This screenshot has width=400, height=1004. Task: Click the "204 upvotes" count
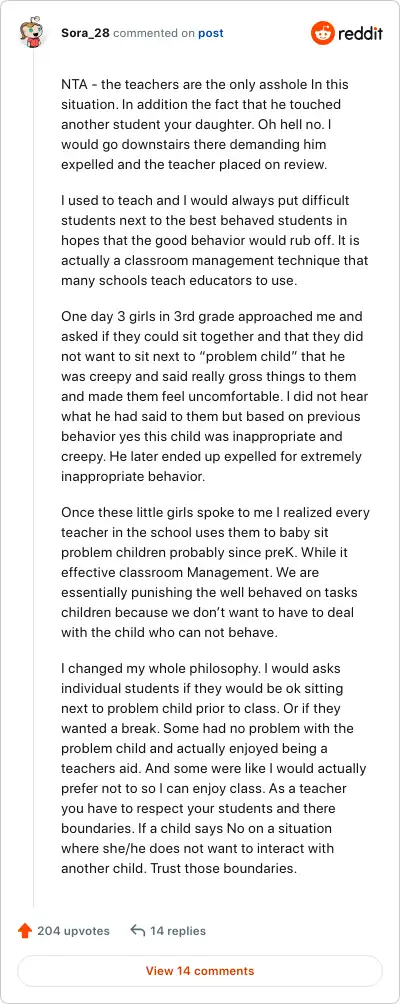[74, 931]
